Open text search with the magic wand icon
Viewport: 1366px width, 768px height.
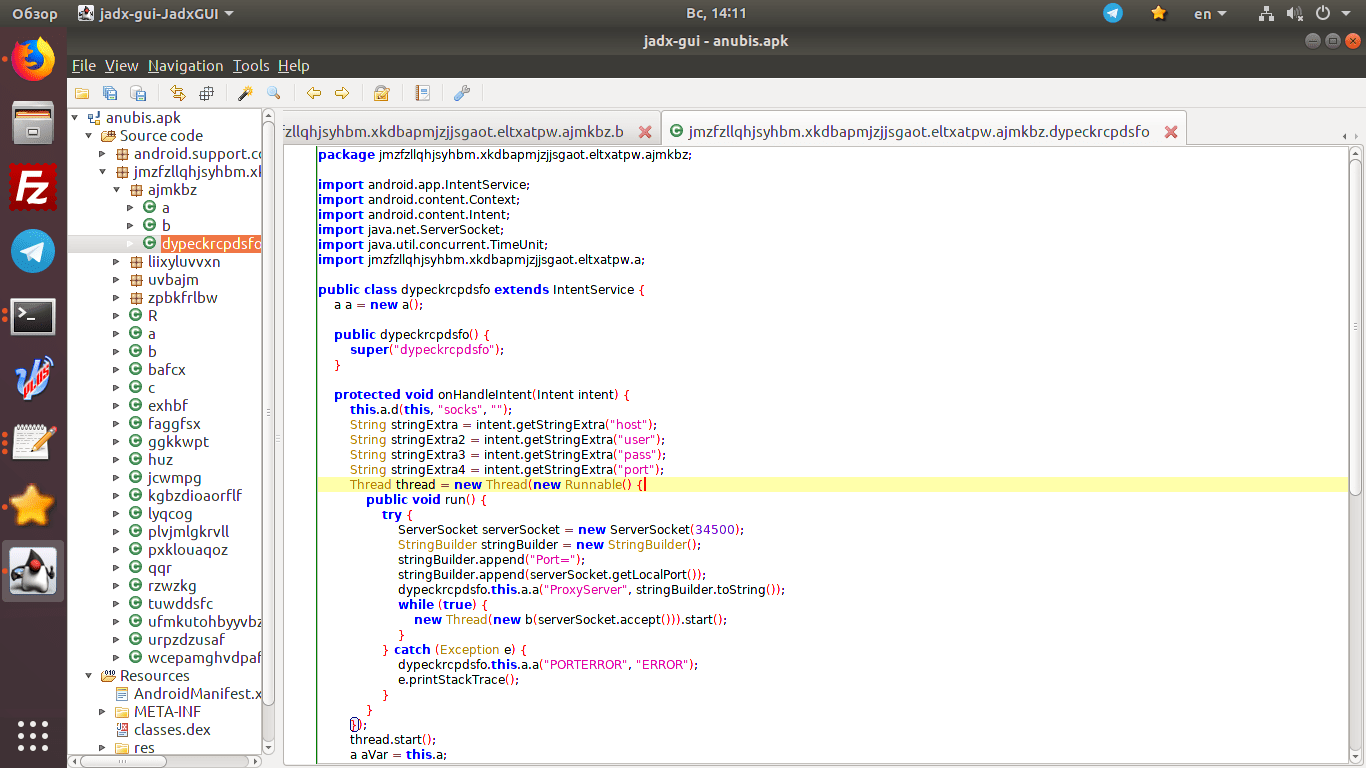pos(244,93)
